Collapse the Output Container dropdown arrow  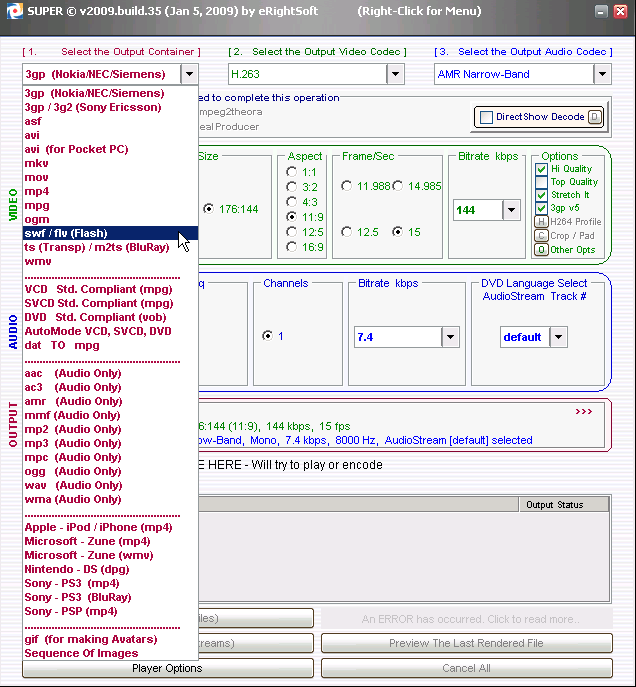click(189, 74)
